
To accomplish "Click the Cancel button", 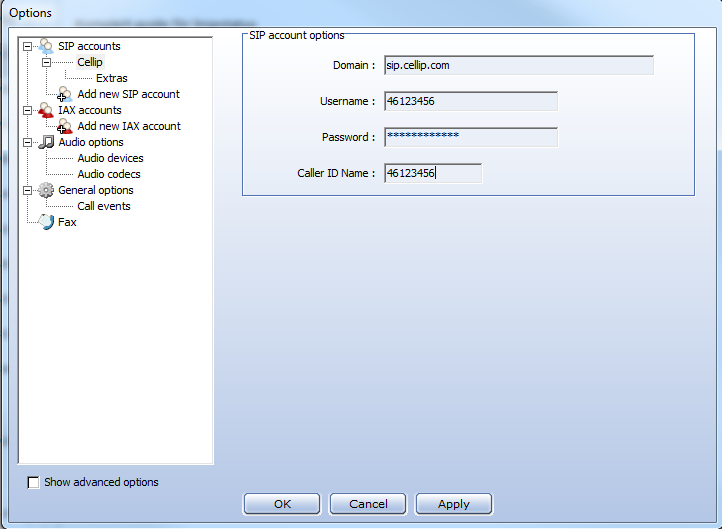I will [x=368, y=504].
